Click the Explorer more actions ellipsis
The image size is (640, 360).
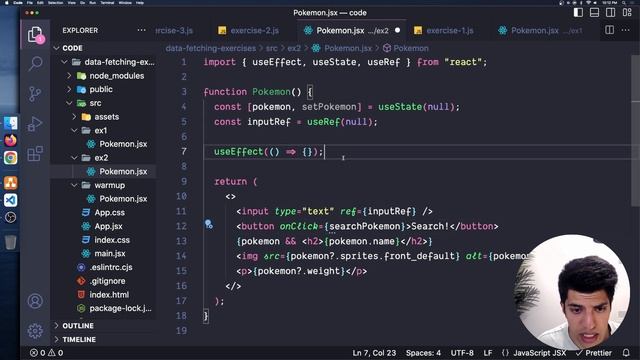click(x=141, y=30)
